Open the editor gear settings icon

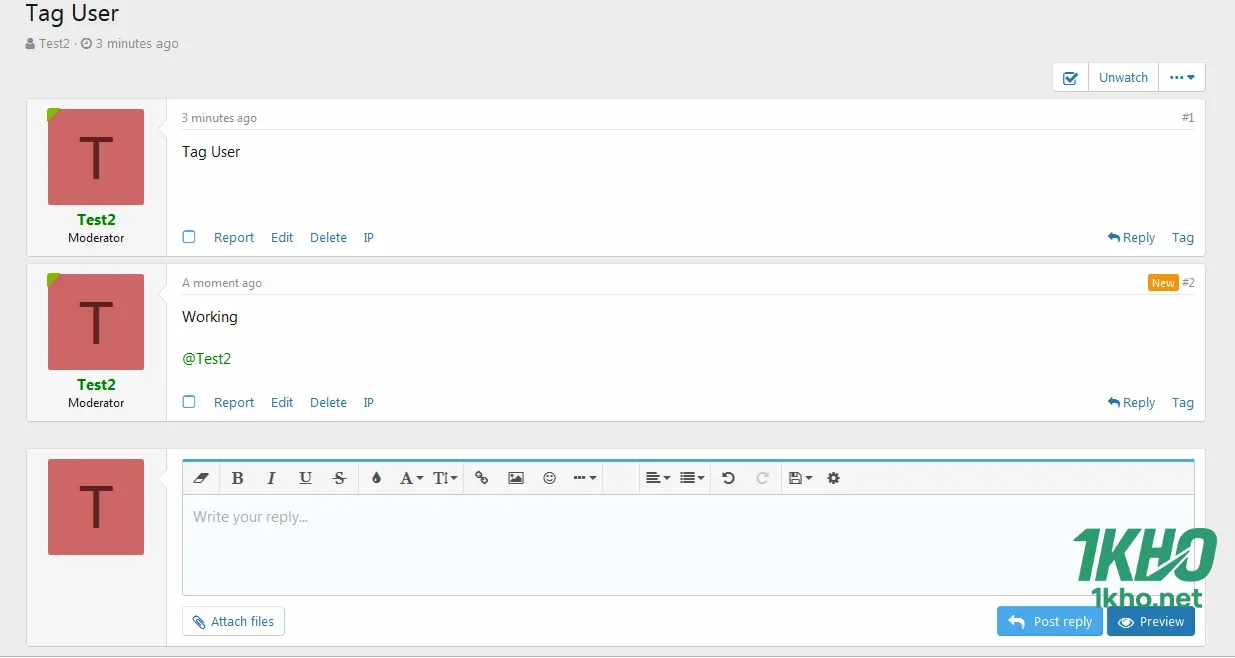pos(833,478)
